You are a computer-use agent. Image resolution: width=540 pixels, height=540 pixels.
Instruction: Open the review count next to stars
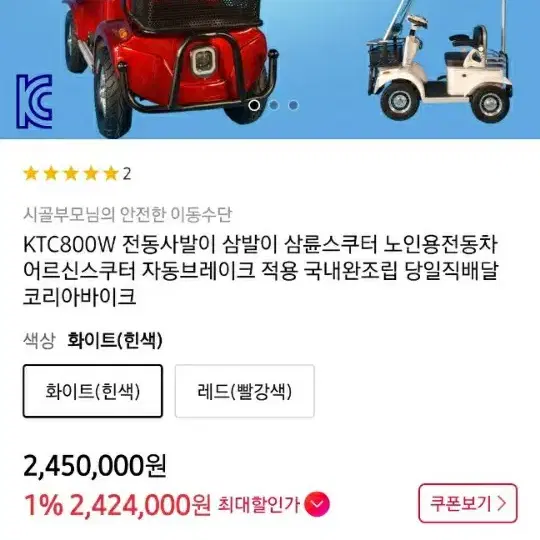tap(127, 174)
